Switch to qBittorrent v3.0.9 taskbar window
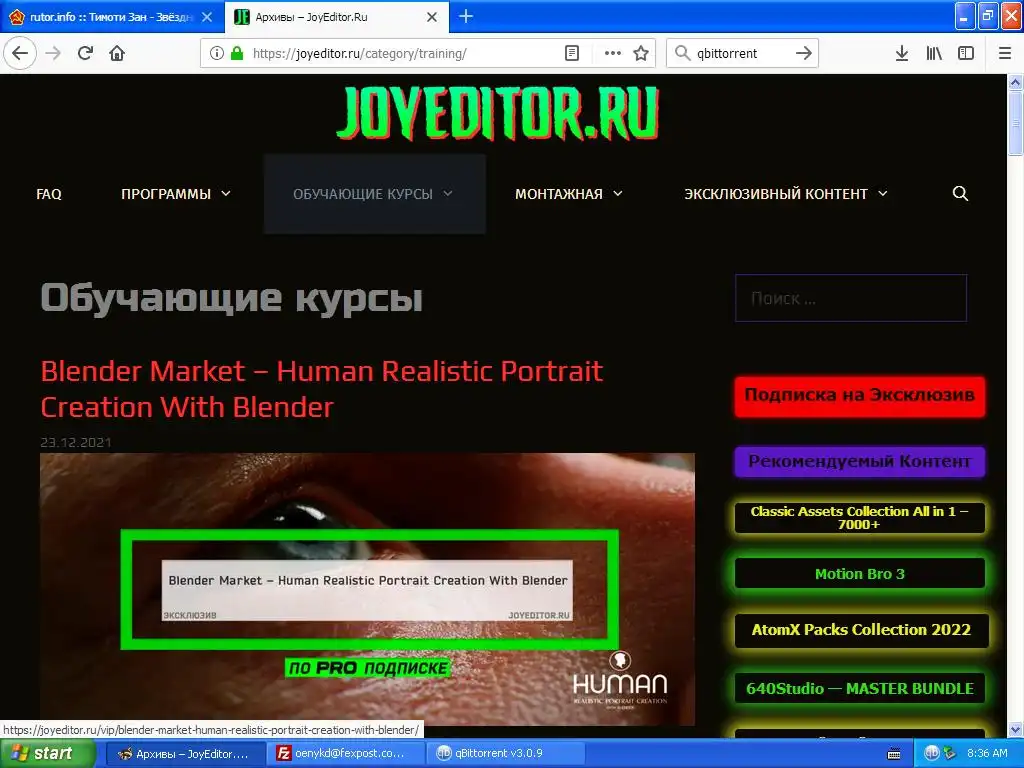The image size is (1024, 768). (x=505, y=754)
